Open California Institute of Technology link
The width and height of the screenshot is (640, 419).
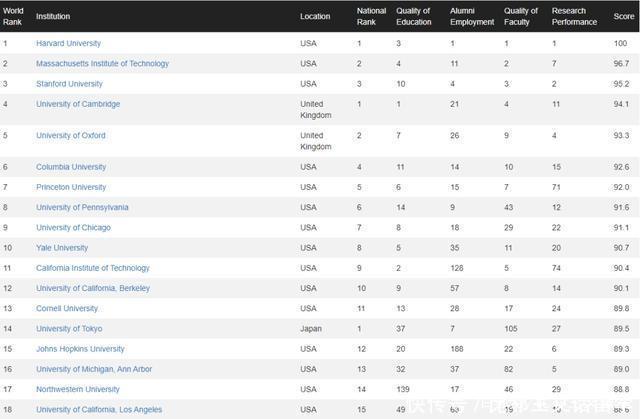[93, 268]
